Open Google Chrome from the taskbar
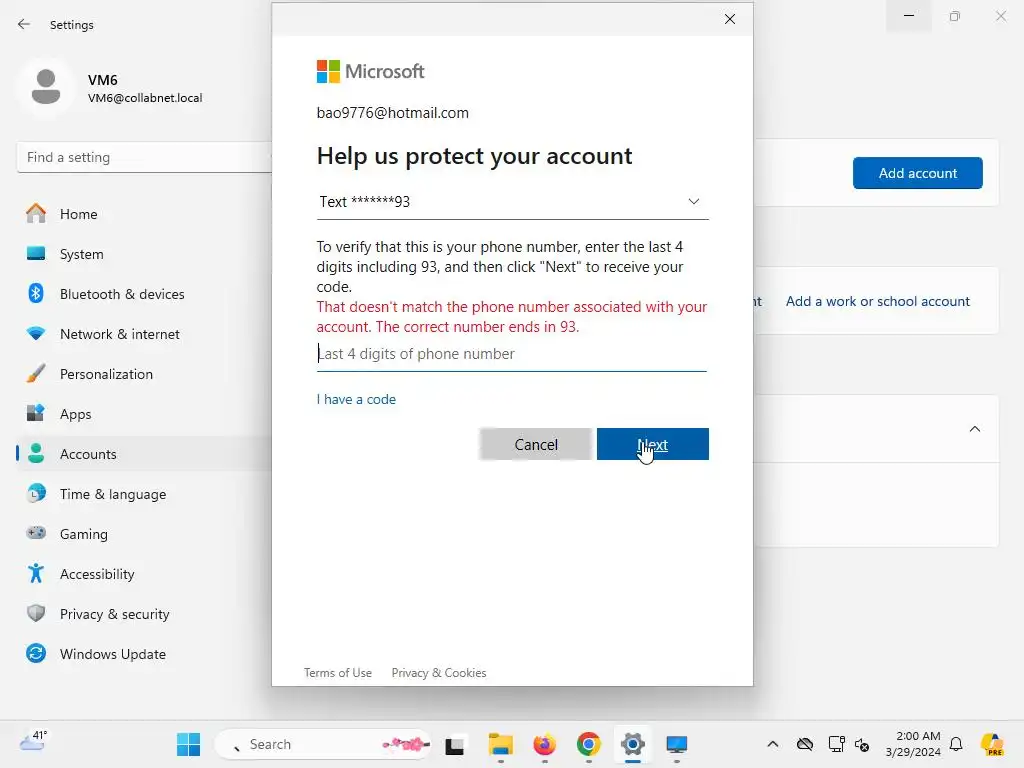This screenshot has height=768, width=1024. (588, 744)
